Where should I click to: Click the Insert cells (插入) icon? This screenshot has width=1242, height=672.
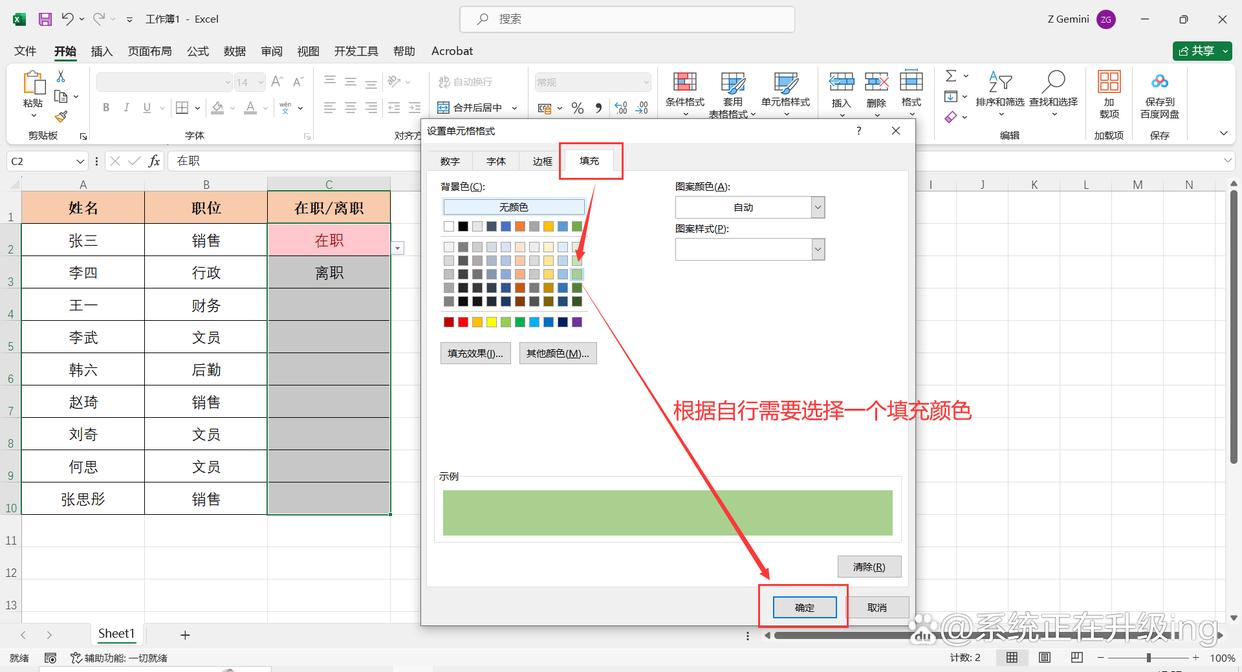point(842,82)
